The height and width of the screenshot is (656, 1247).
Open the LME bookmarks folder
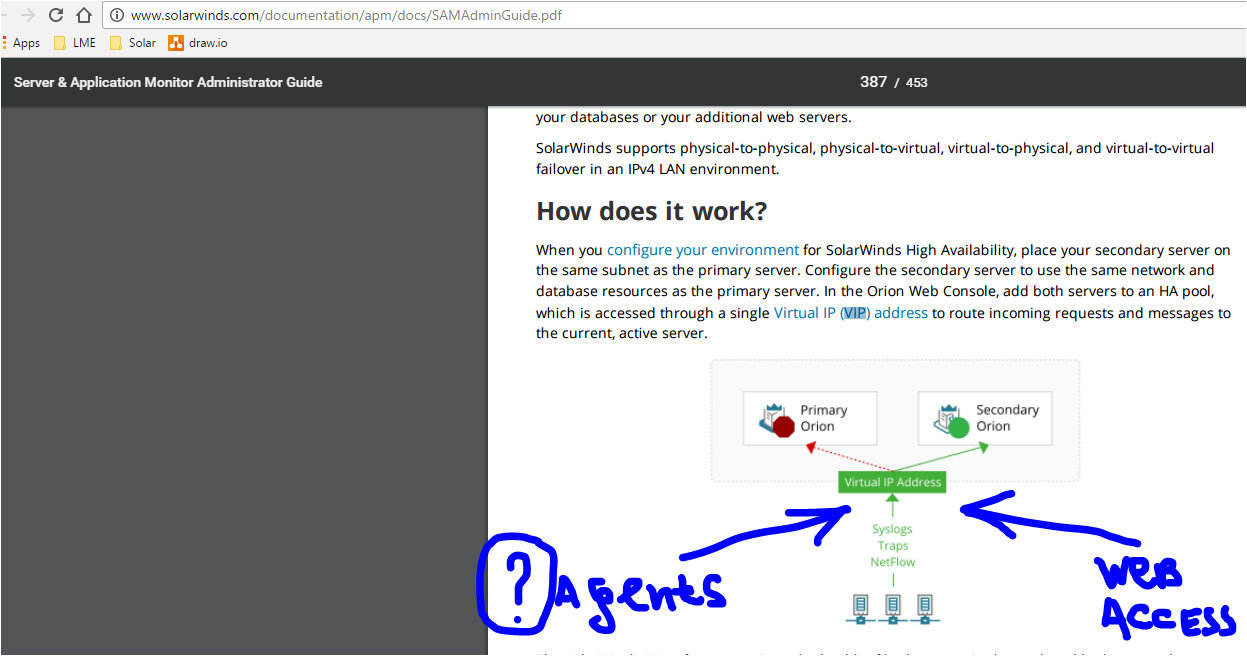75,43
